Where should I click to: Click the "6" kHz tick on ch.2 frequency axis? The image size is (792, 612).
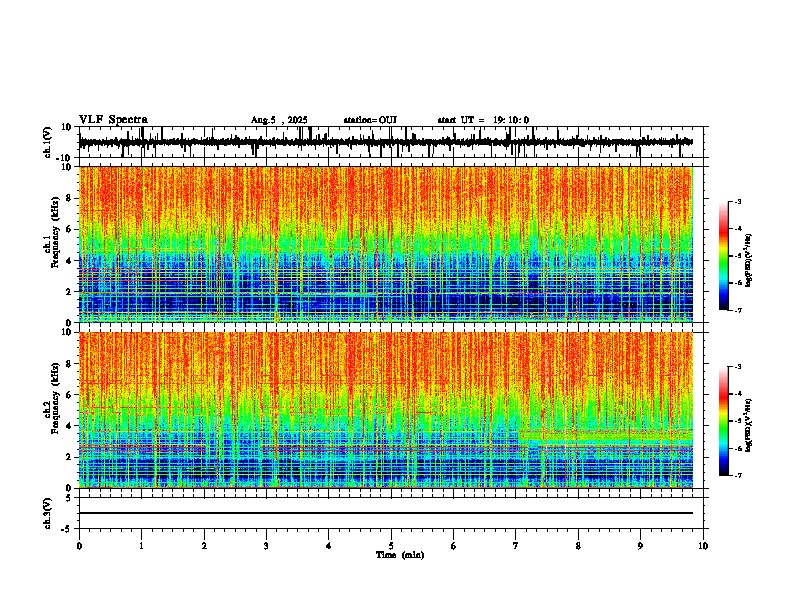70,395
